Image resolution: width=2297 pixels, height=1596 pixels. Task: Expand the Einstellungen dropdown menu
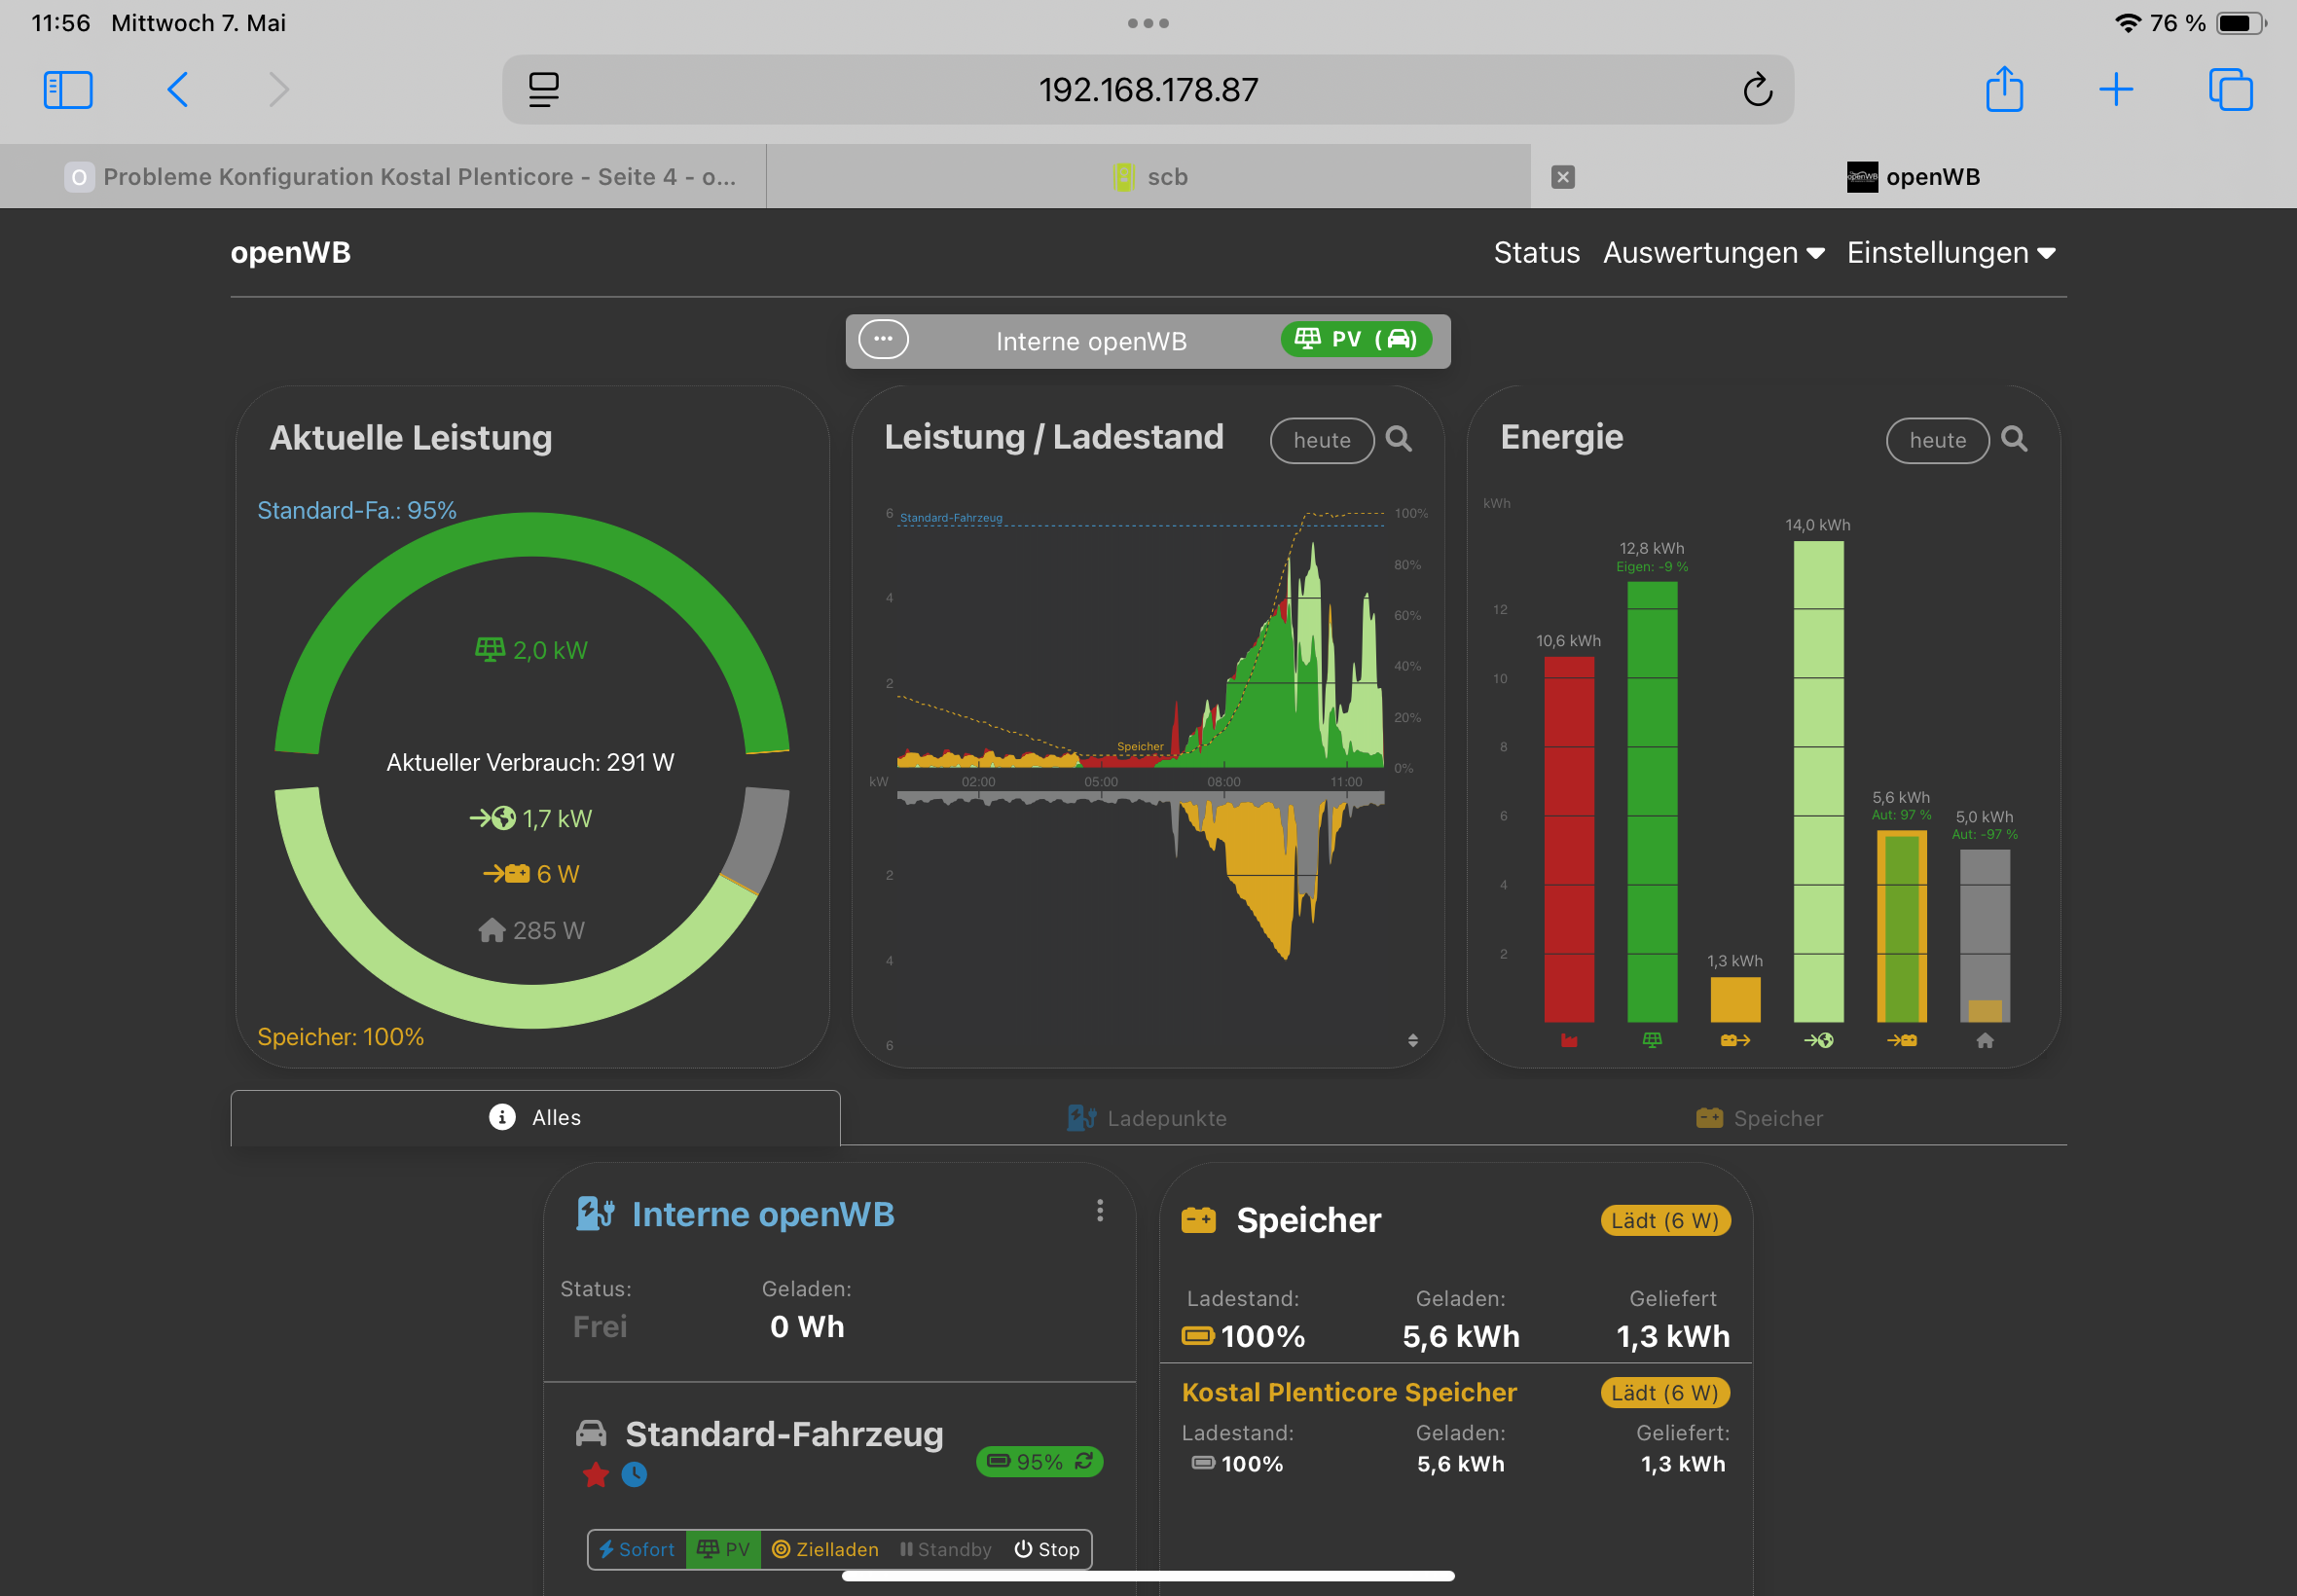1950,253
